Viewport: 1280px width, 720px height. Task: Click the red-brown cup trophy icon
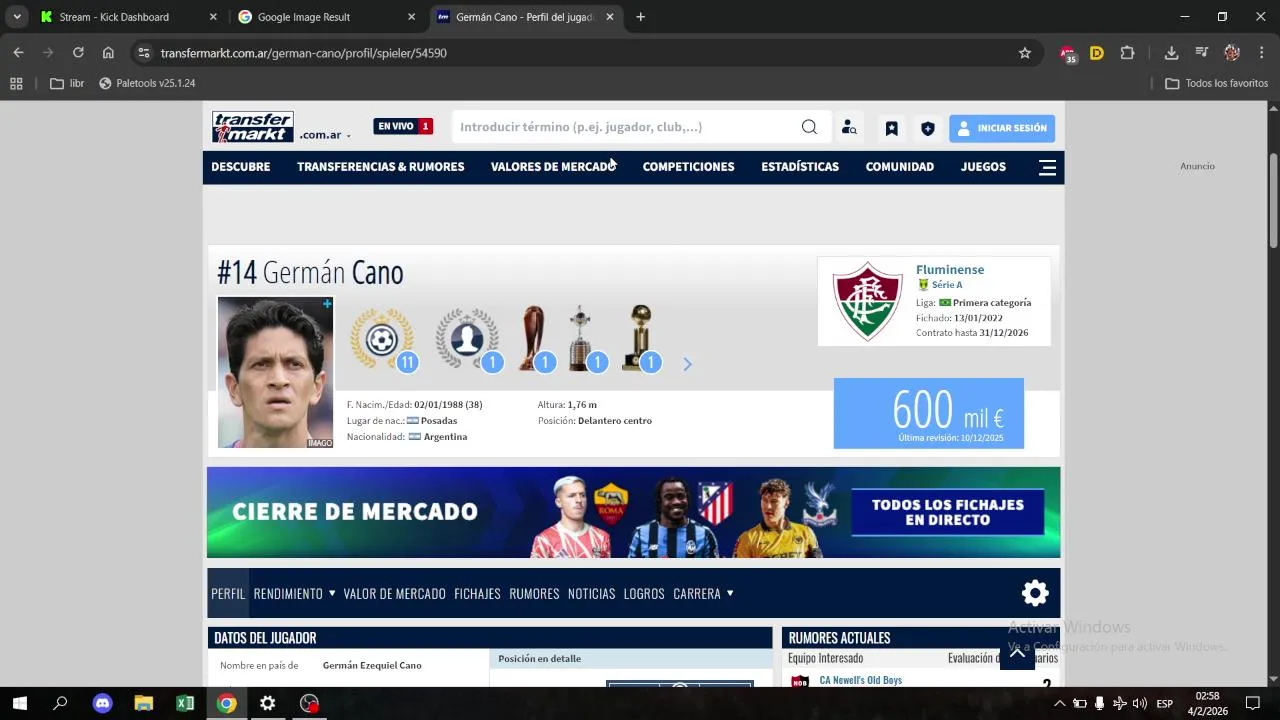coord(532,339)
